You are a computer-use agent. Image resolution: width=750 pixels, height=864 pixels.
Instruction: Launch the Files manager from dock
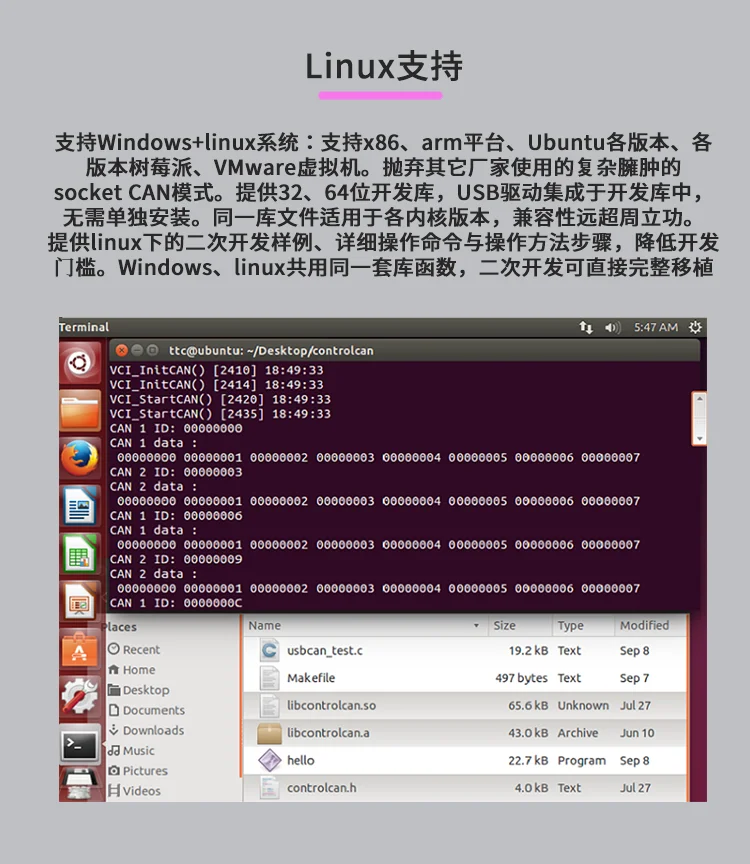click(x=80, y=411)
